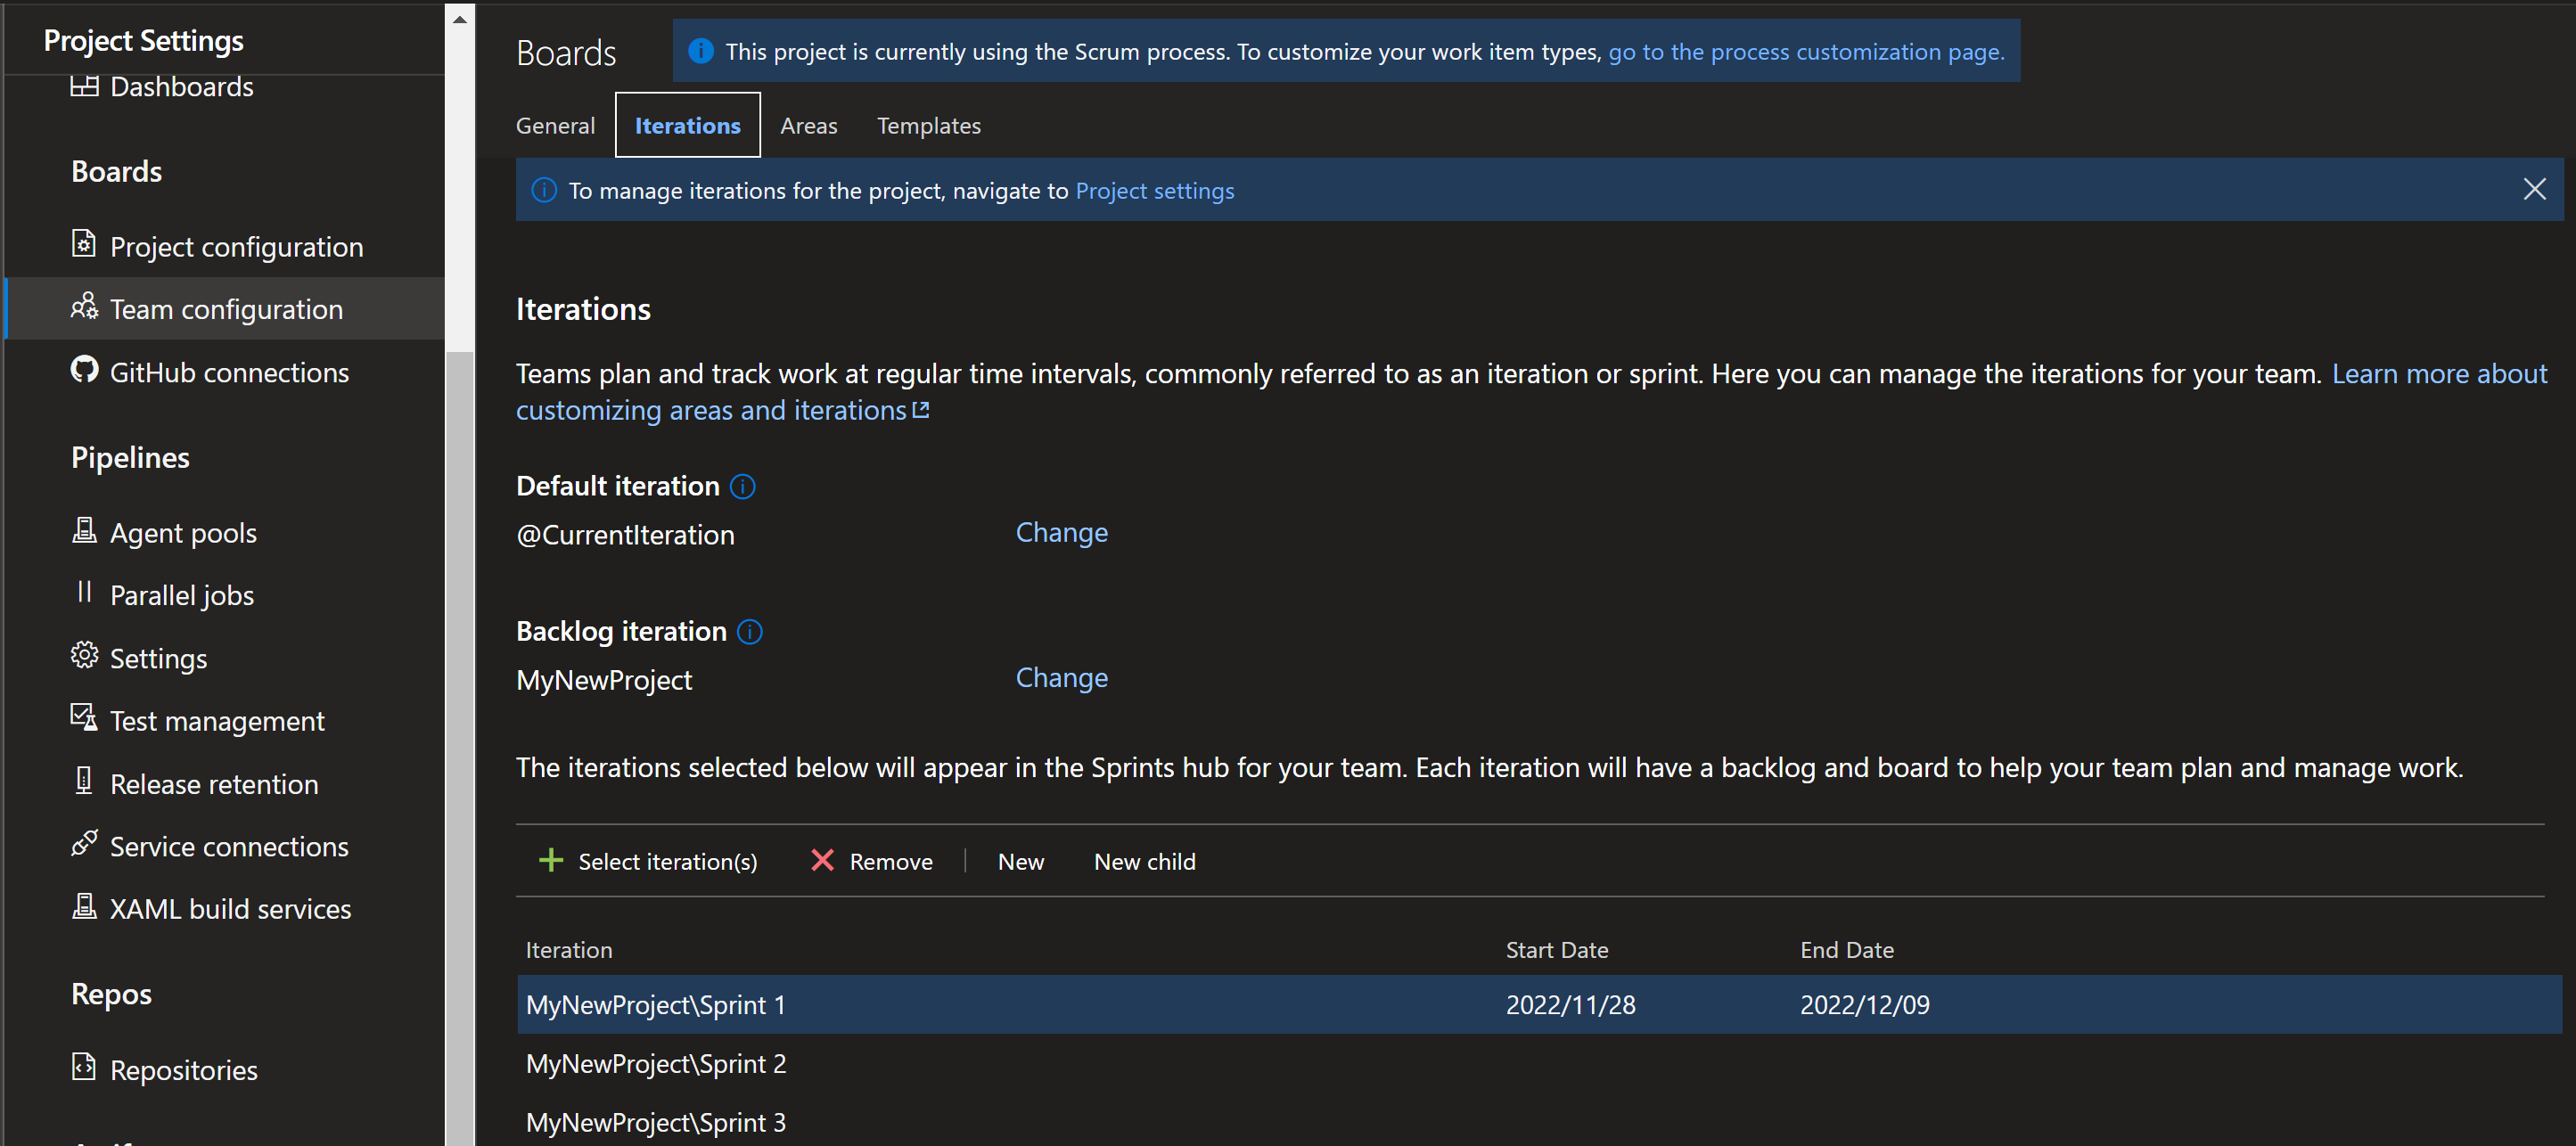Switch to the Templates tab
This screenshot has height=1146, width=2576.
(928, 125)
